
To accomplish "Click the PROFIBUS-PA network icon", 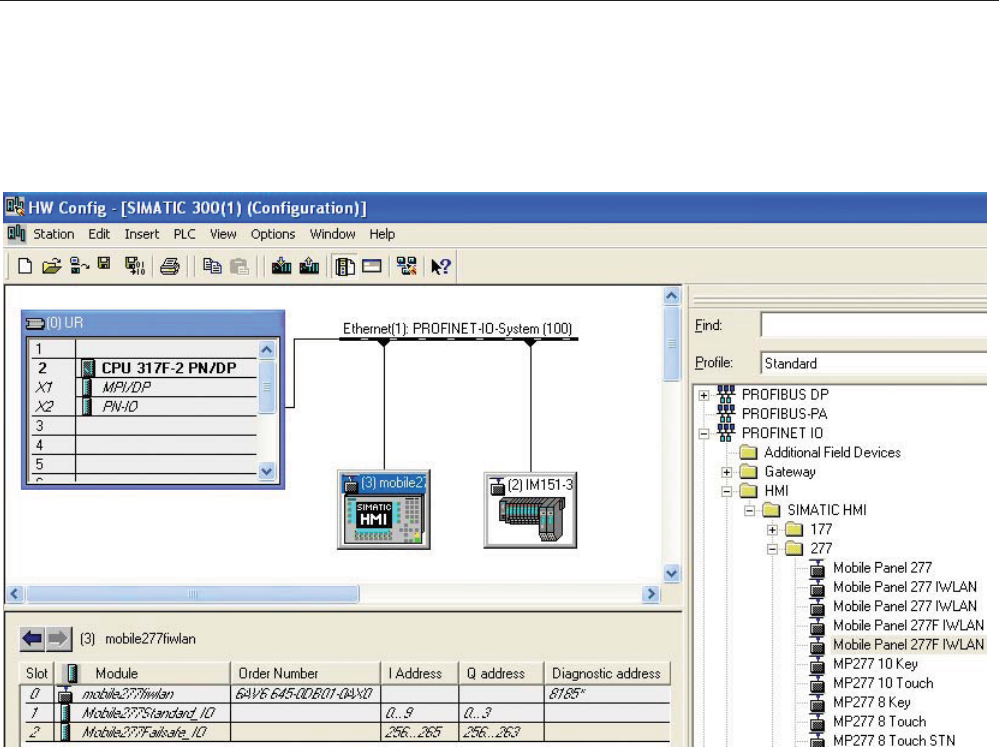I will (726, 413).
